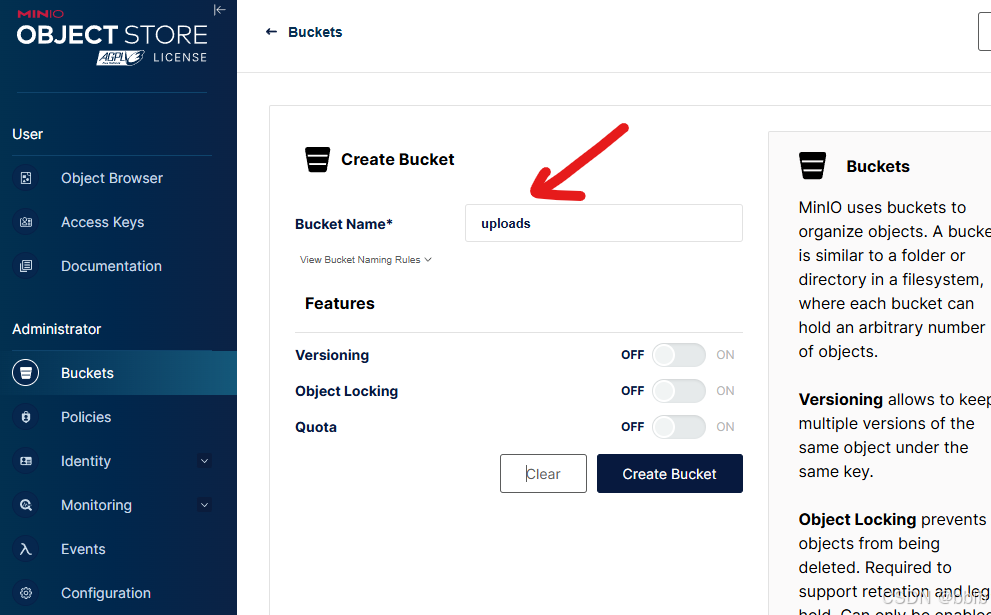Collapse the sidebar with the arrow icon
The height and width of the screenshot is (615, 991).
click(x=219, y=9)
